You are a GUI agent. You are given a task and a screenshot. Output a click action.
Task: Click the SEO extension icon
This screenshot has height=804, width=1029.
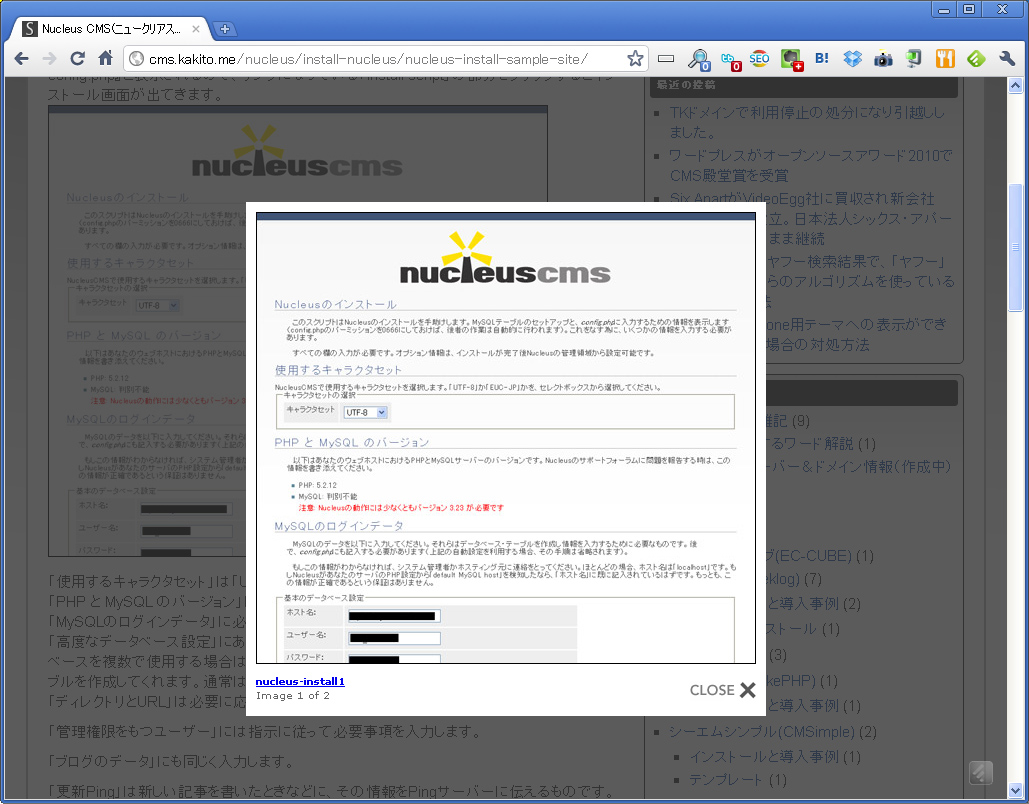(760, 59)
